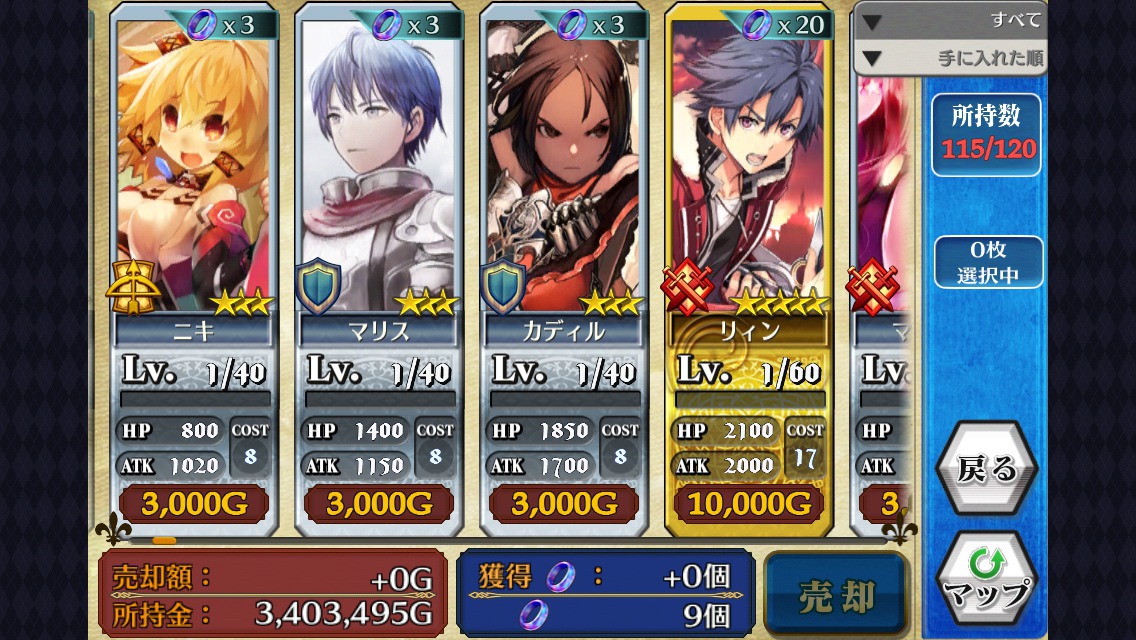Click the orange horizontal scroll indicator
1136x640 pixels.
164,540
